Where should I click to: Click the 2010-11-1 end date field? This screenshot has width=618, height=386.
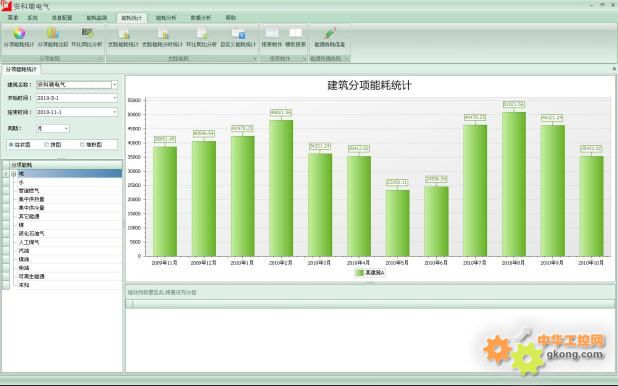coord(77,112)
